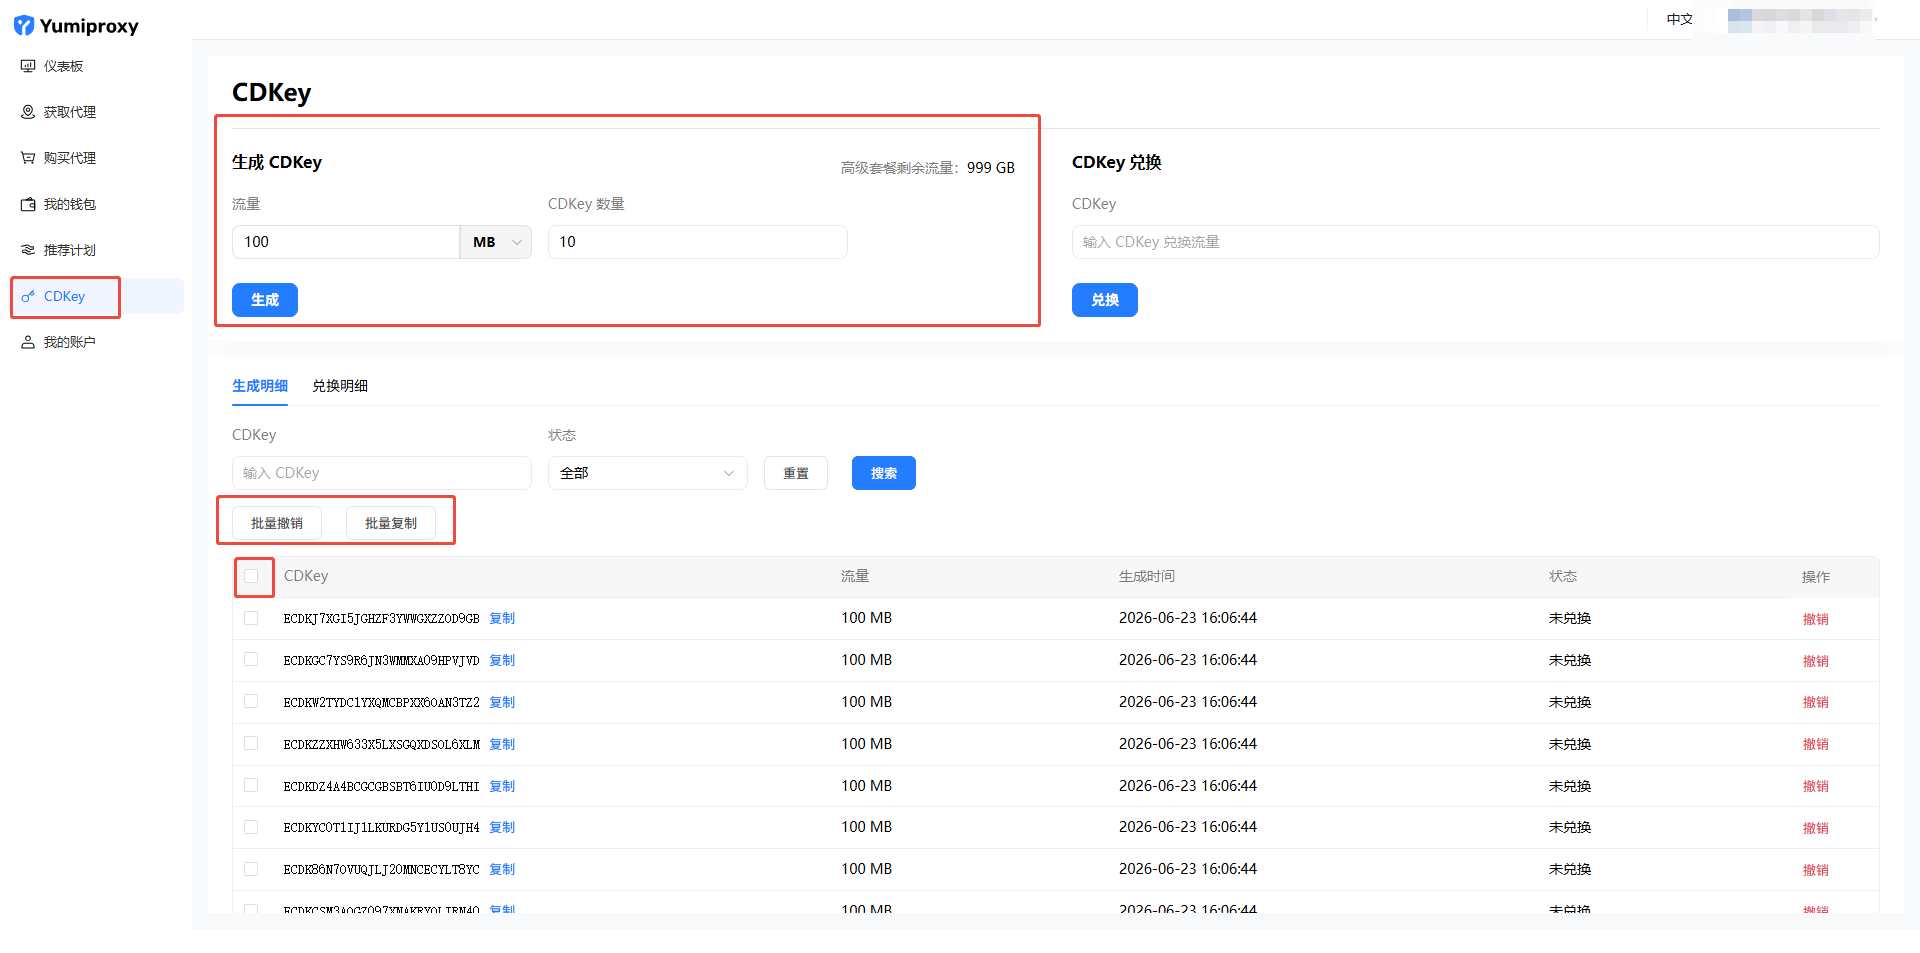Screen dimensions: 1920x953
Task: Click the 999 GB remaining traffic value
Action: tap(991, 168)
